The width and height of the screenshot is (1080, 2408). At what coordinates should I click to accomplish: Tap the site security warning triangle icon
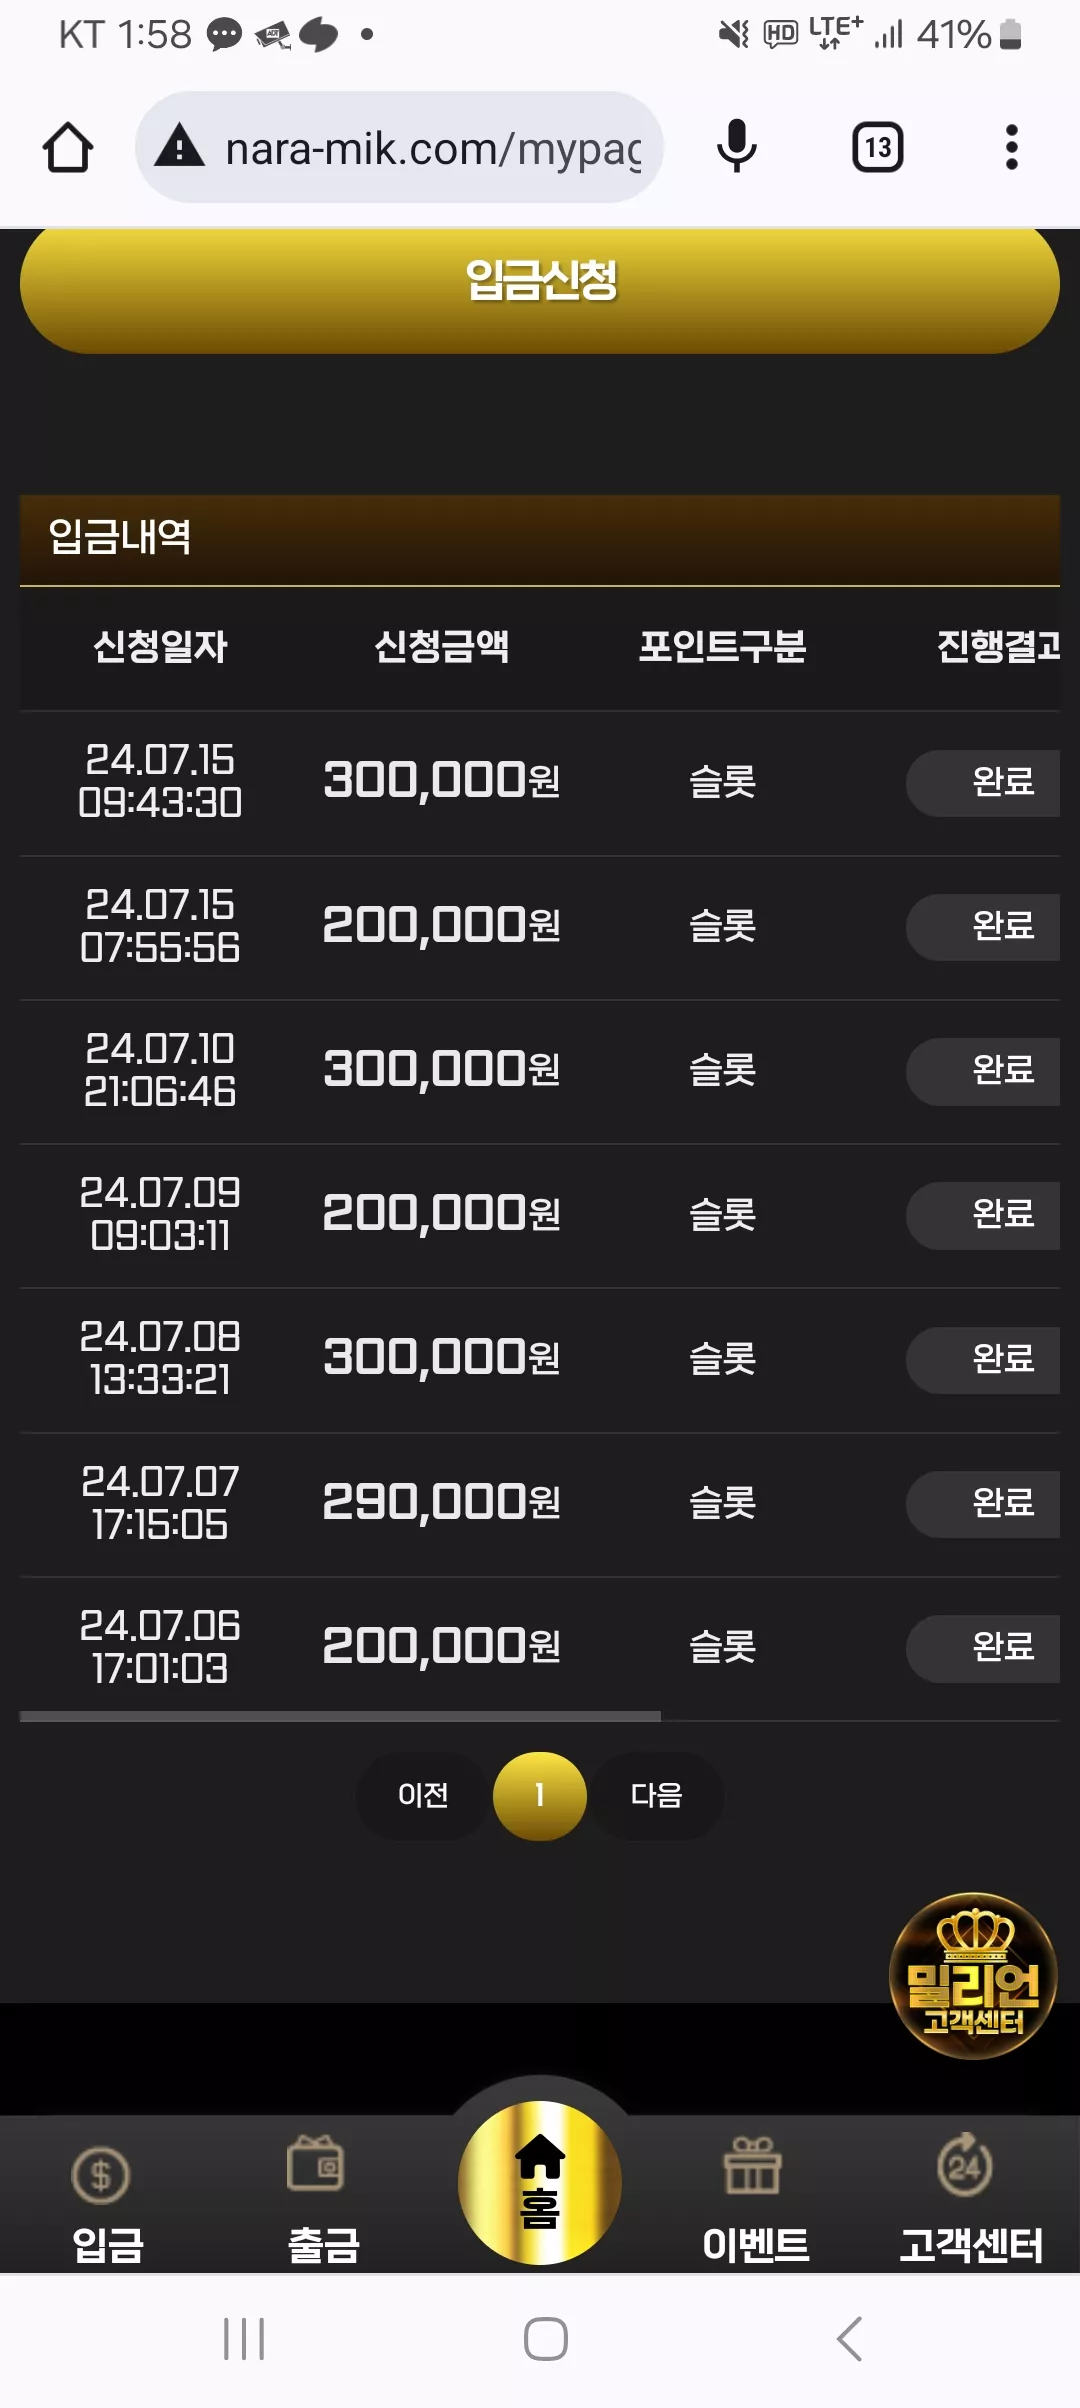[x=180, y=146]
